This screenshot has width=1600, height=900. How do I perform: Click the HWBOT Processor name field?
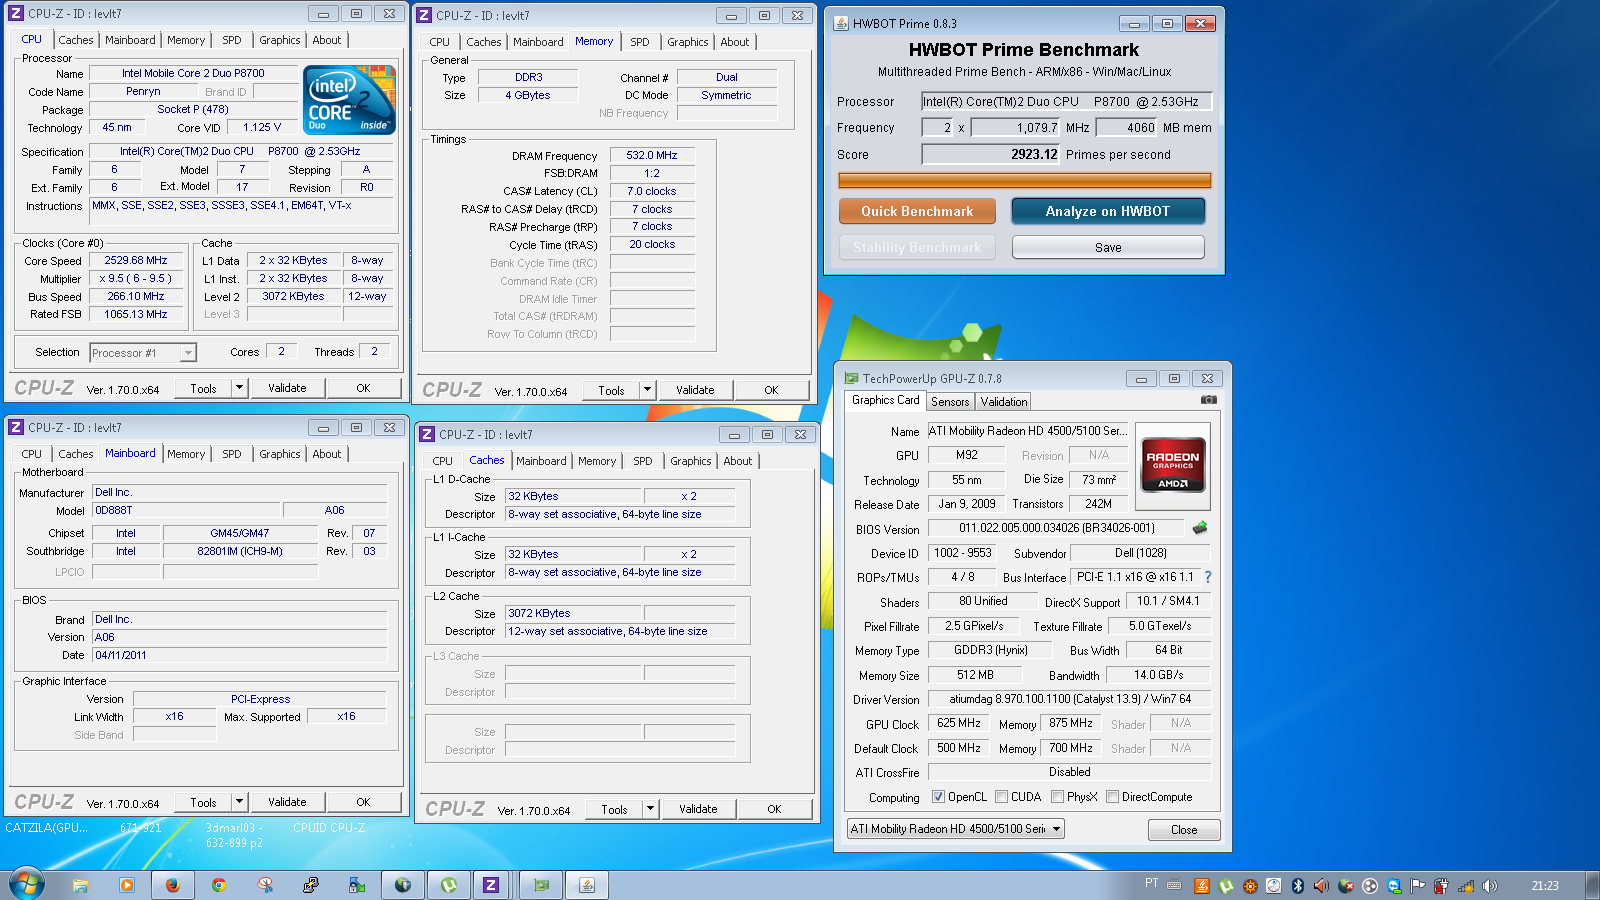[x=1067, y=101]
